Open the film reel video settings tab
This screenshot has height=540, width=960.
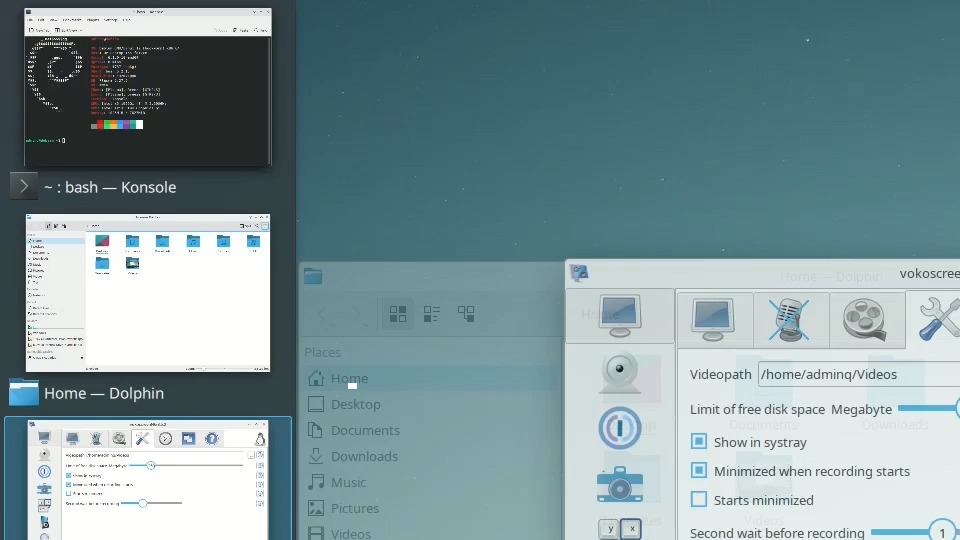866,318
